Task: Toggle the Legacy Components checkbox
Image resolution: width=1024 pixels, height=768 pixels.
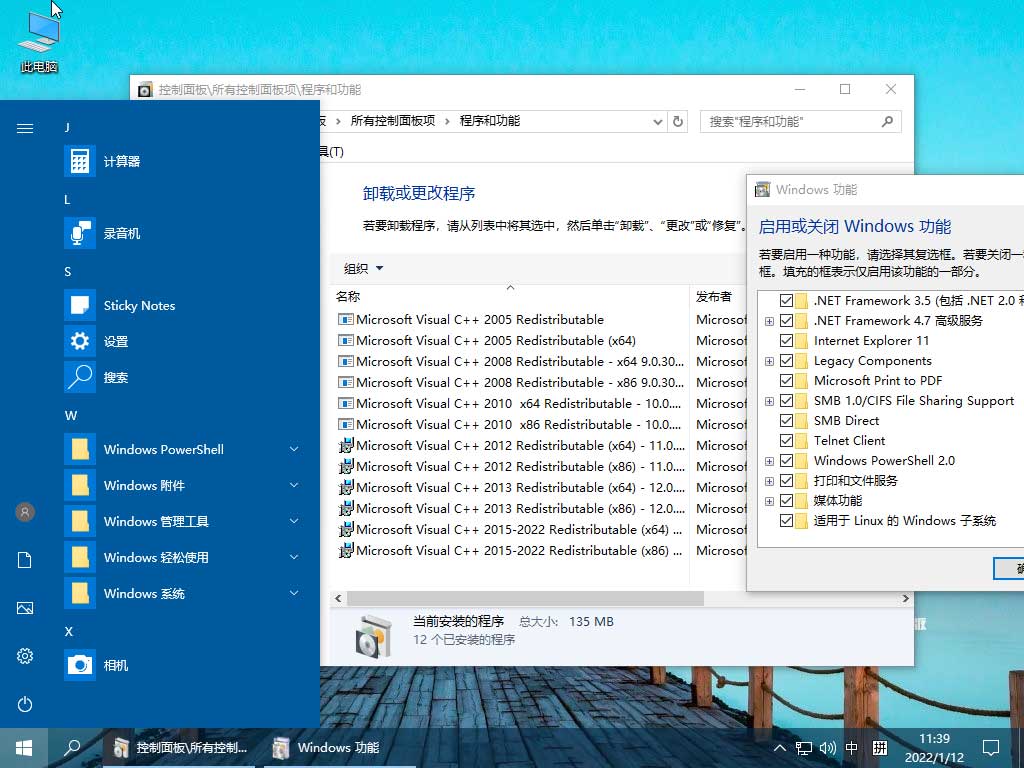Action: click(x=786, y=360)
